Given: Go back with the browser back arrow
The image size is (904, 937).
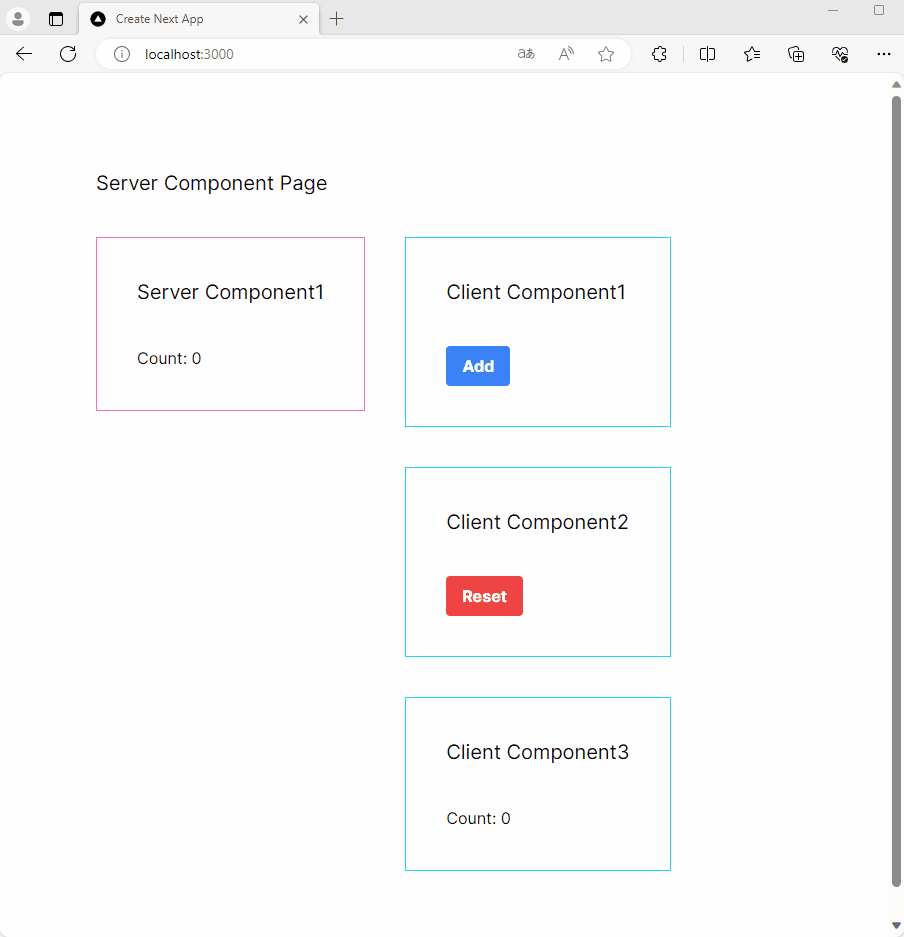Looking at the screenshot, I should [24, 54].
